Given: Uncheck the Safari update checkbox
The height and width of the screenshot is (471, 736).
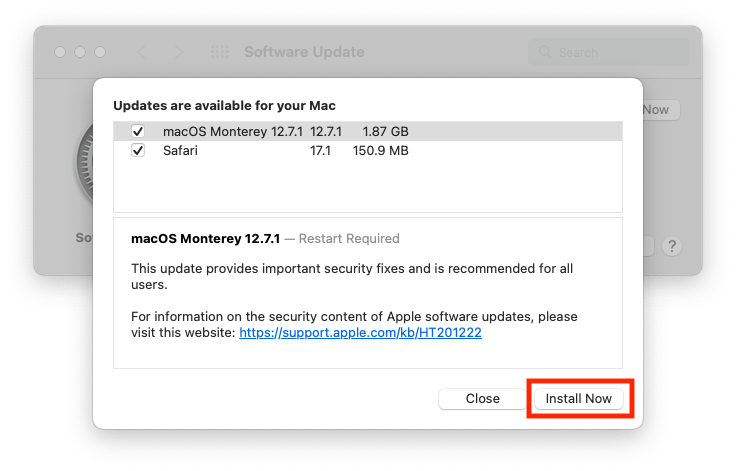Looking at the screenshot, I should (x=138, y=150).
